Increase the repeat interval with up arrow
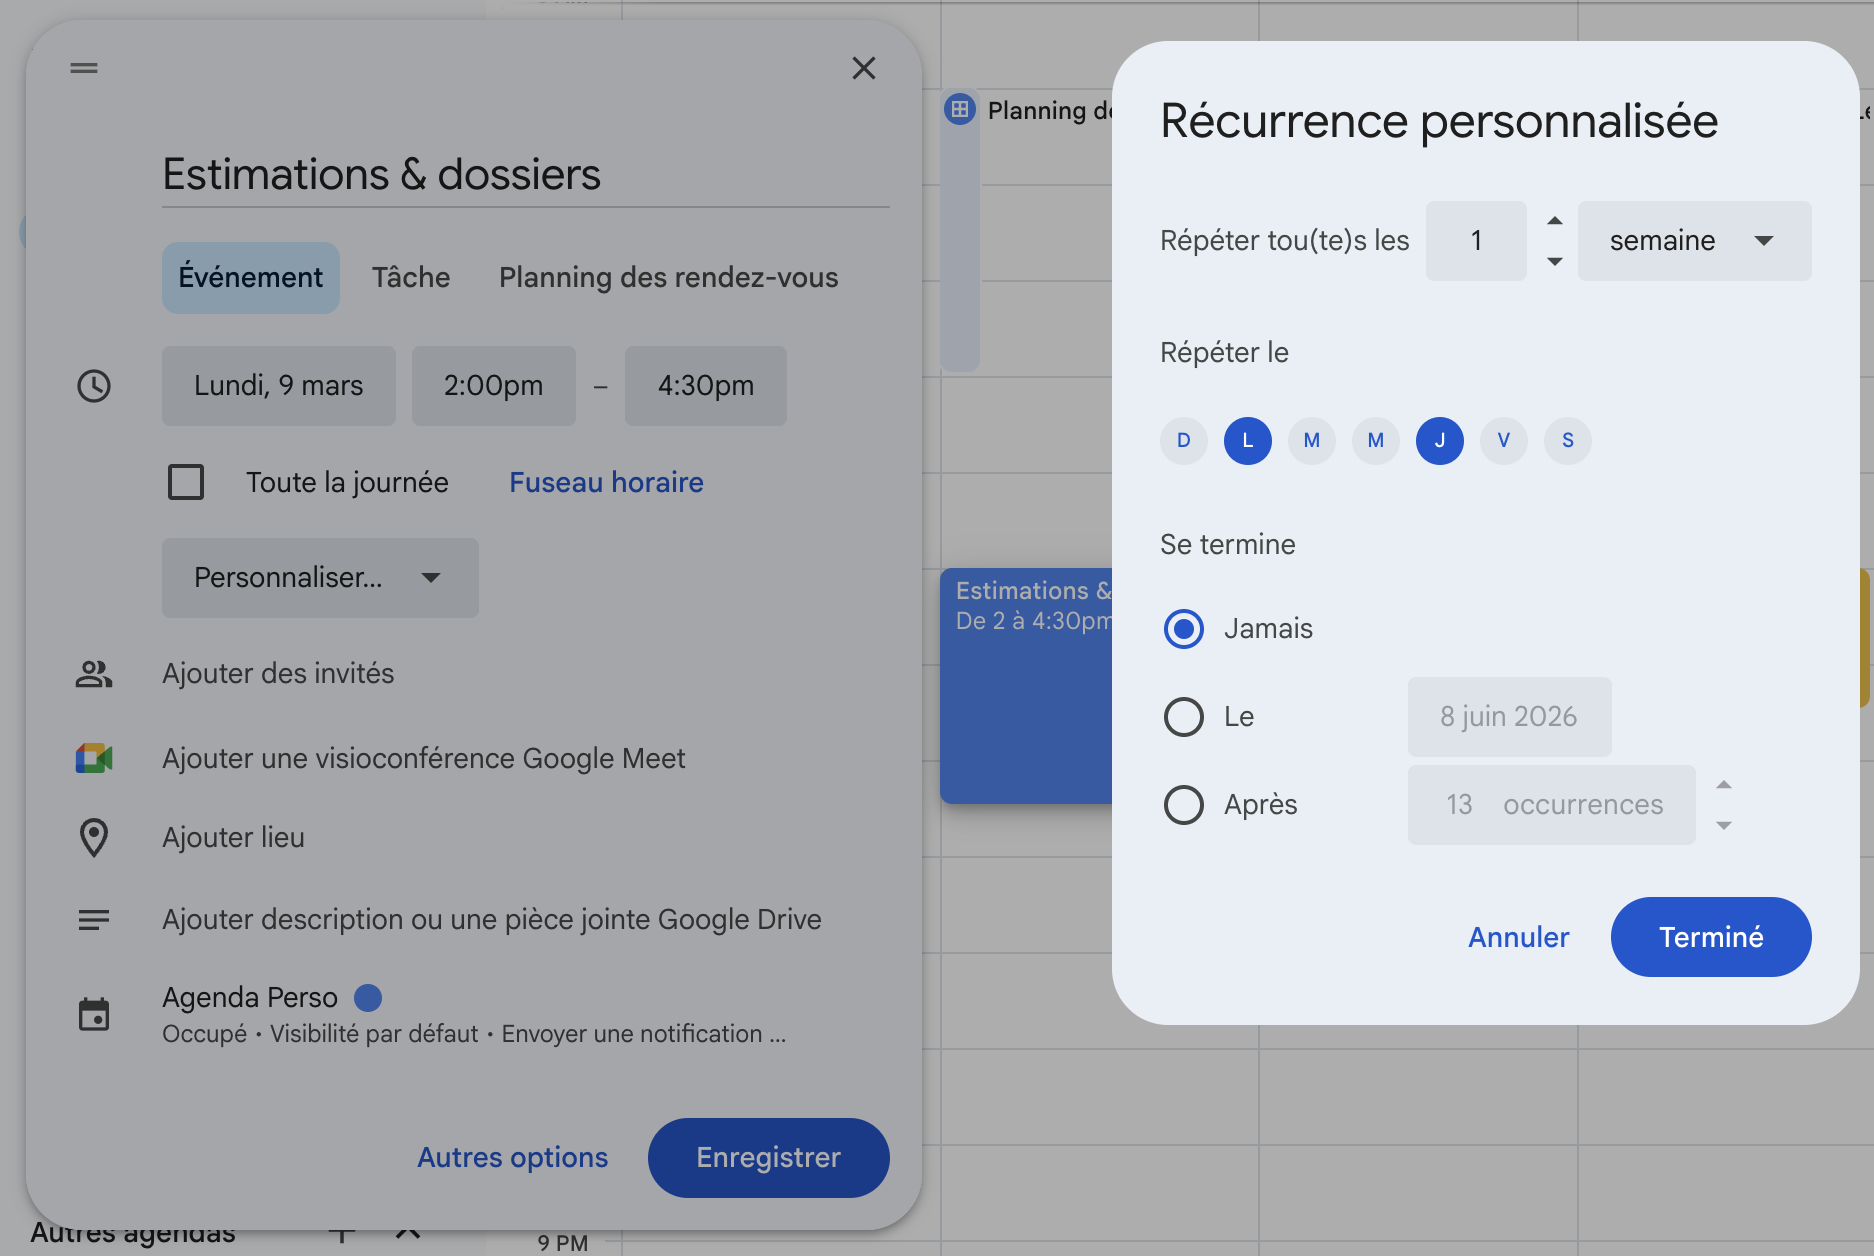 (x=1554, y=221)
